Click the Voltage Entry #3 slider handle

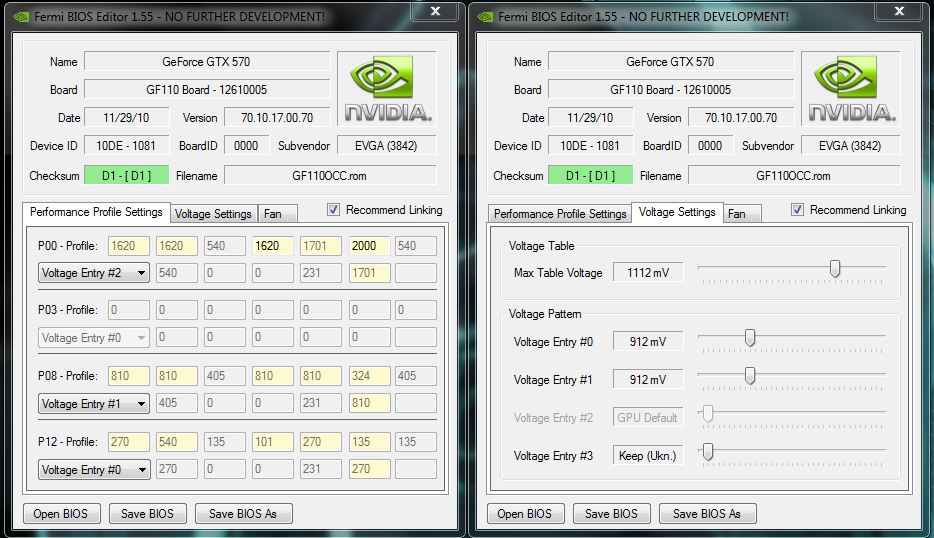(708, 452)
